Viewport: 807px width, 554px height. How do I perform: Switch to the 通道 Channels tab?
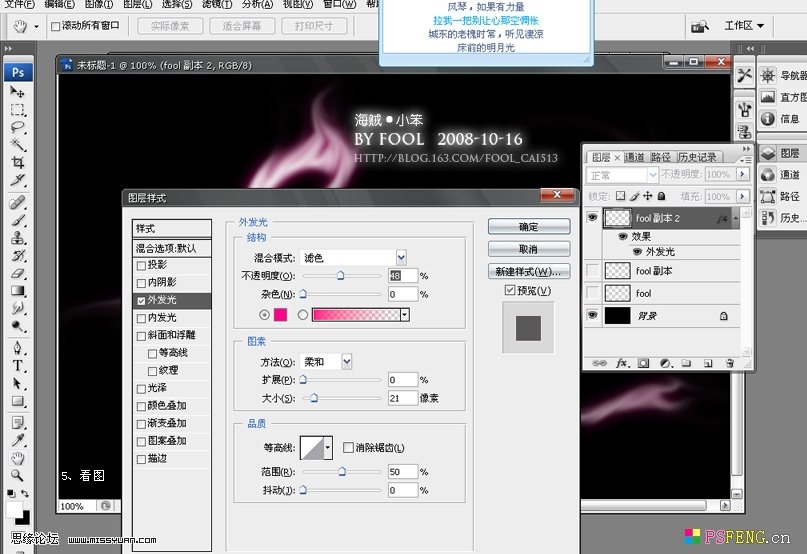click(635, 157)
